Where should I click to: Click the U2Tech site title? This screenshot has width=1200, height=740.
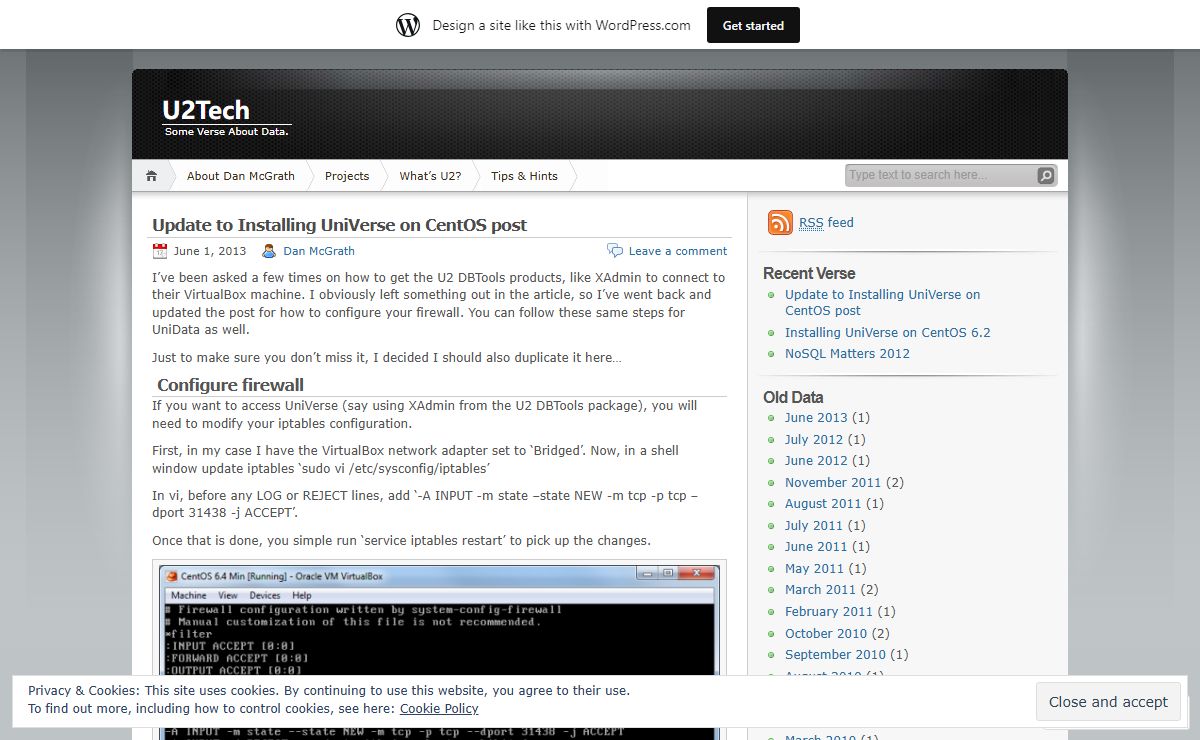coord(206,110)
